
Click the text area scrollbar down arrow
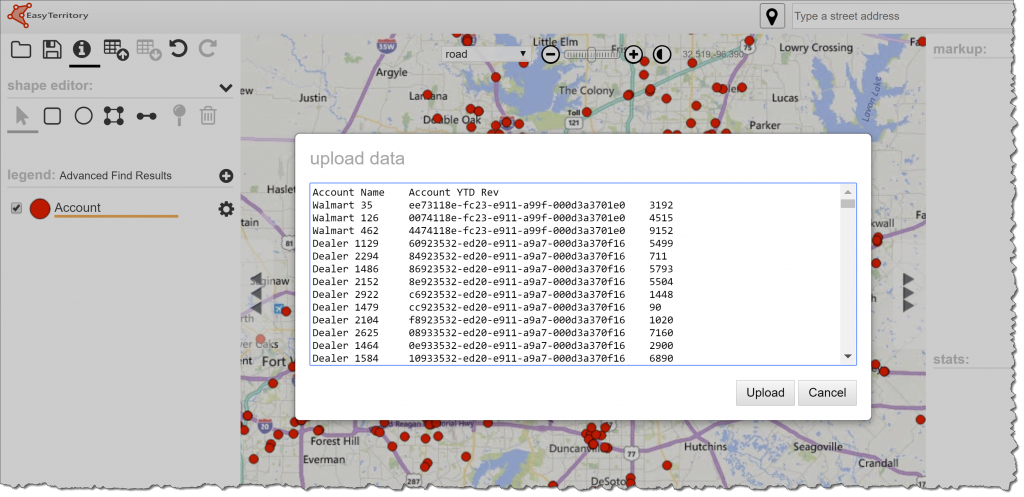click(x=848, y=357)
